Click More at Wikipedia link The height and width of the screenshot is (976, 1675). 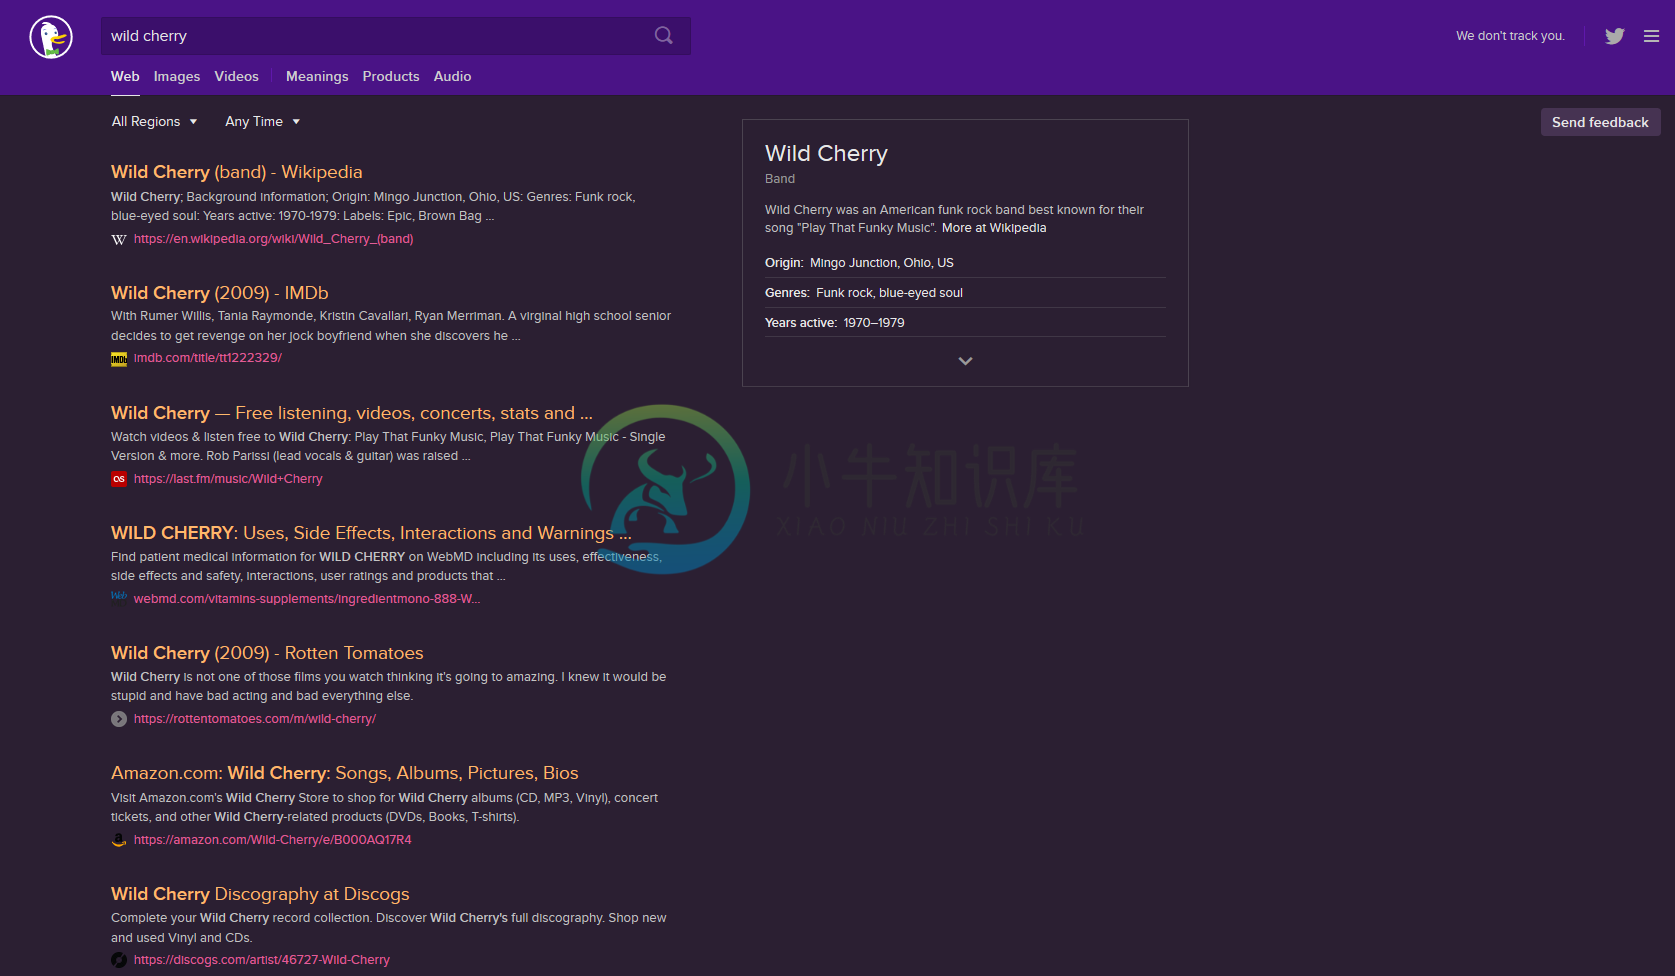pyautogui.click(x=994, y=228)
